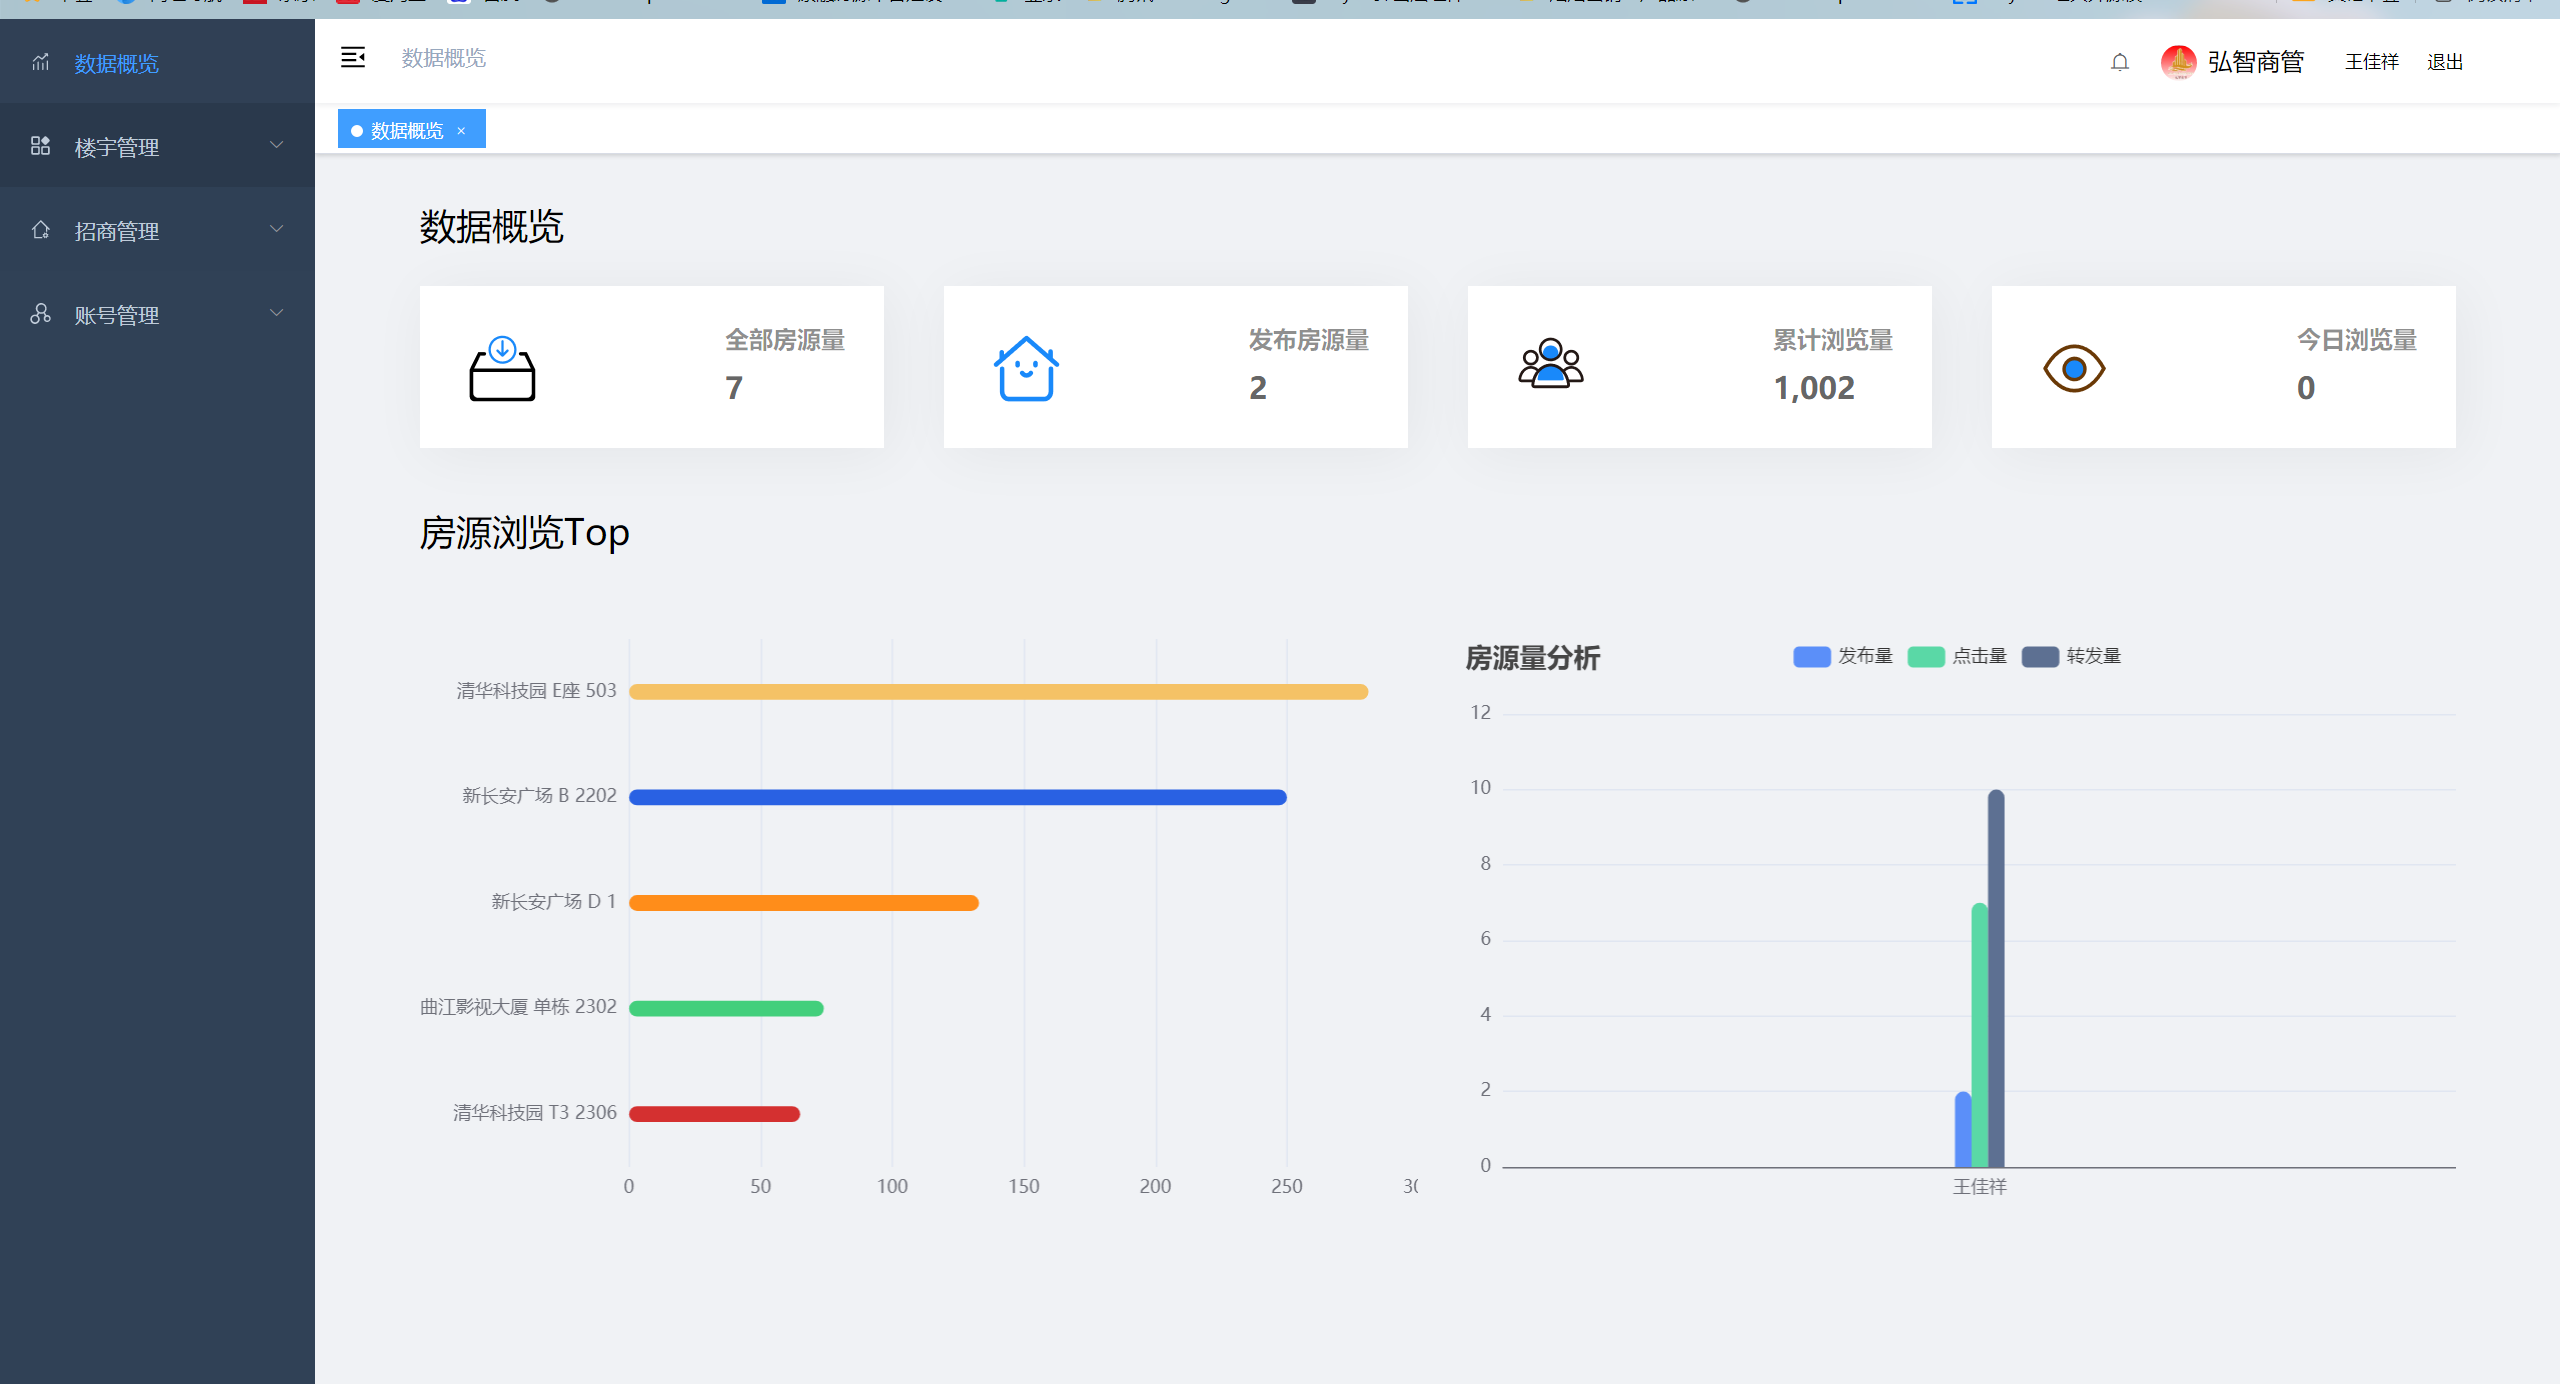2560x1384 pixels.
Task: Click the 账号管理 user icon
Action: pyautogui.click(x=40, y=314)
